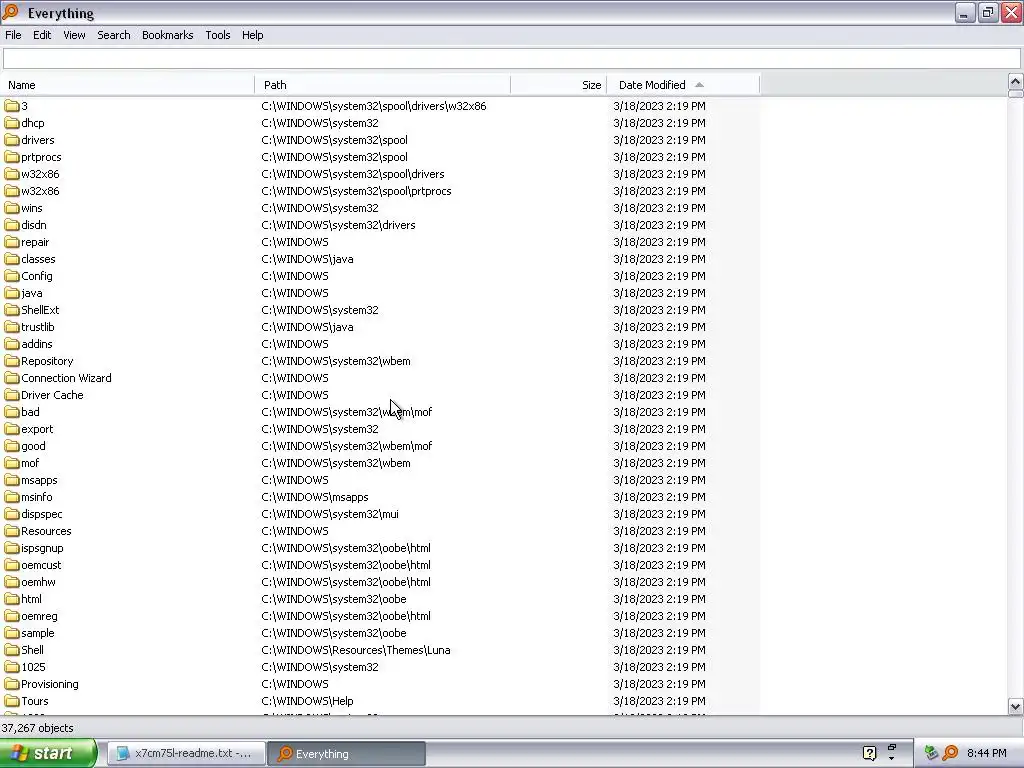Select the folder icon for bad
The width and height of the screenshot is (1024, 768).
12,411
